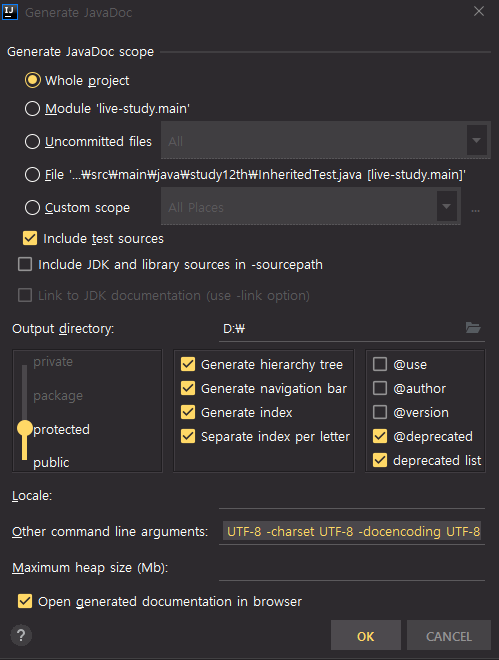Choose the Uncommitted files scope option
Viewport: 499px width, 660px height.
tap(32, 141)
